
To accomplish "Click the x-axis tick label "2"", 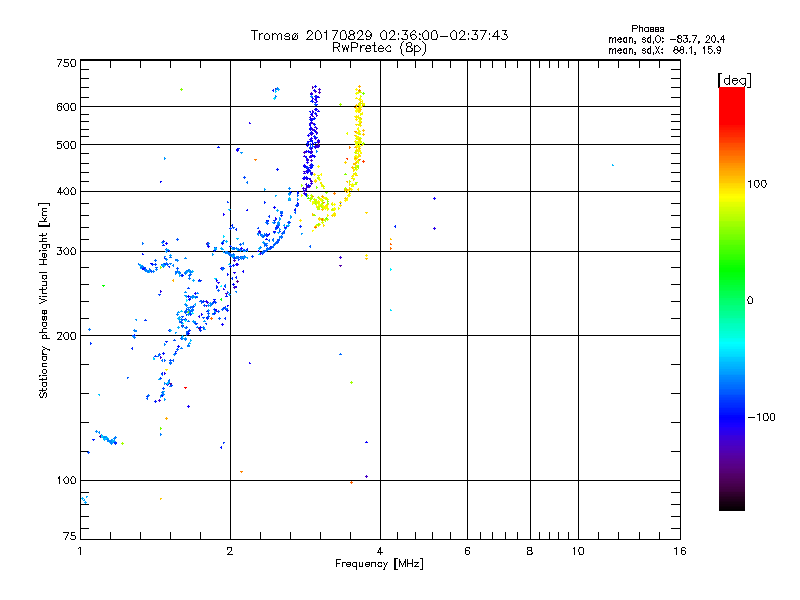I will (x=230, y=551).
